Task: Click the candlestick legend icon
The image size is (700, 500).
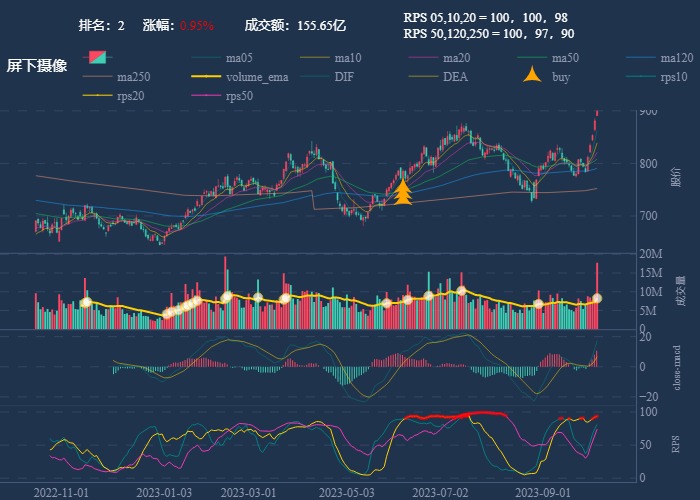Action: tap(98, 58)
